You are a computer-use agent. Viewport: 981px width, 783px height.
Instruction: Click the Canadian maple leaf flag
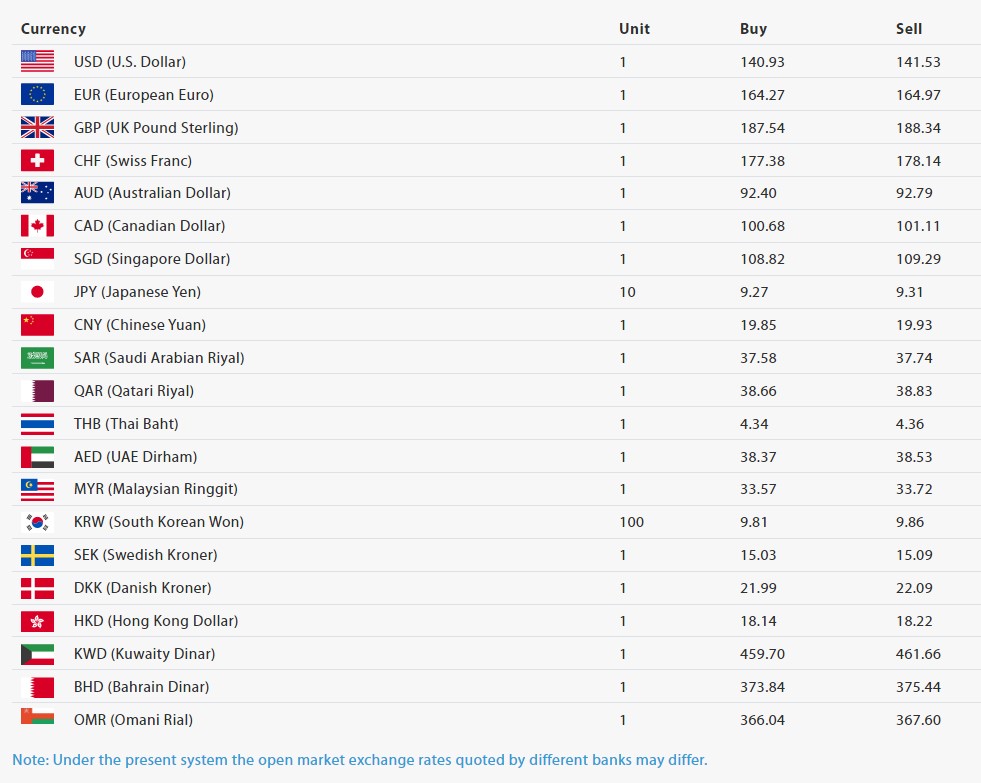pos(37,226)
